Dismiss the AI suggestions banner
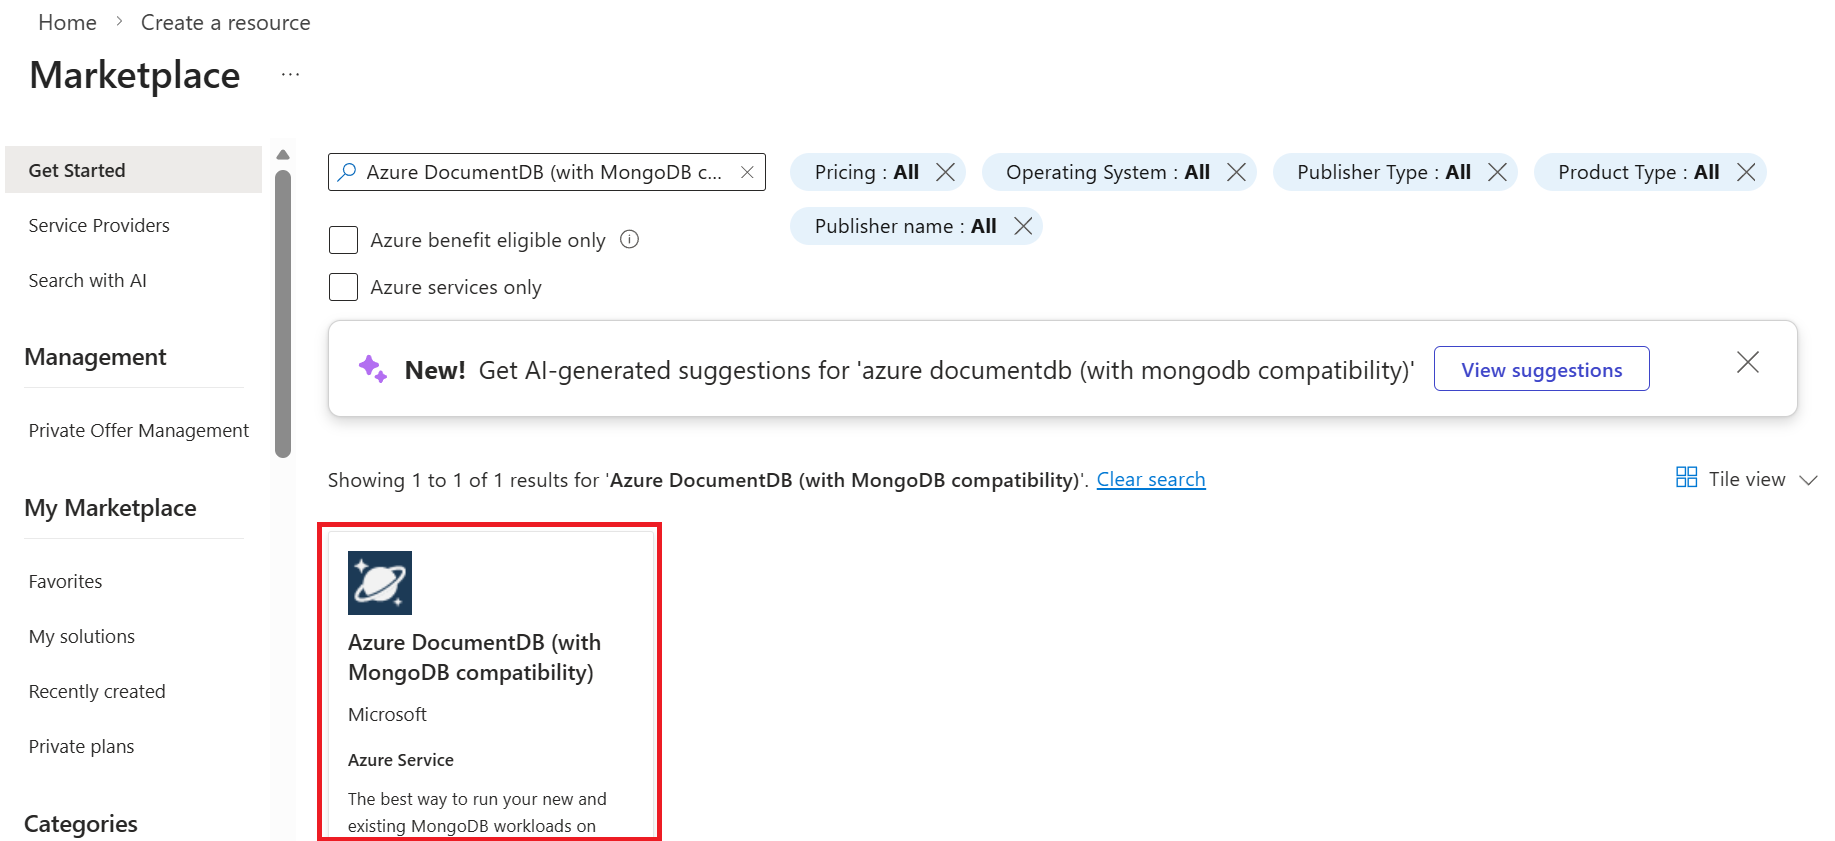The image size is (1835, 841). [1747, 362]
